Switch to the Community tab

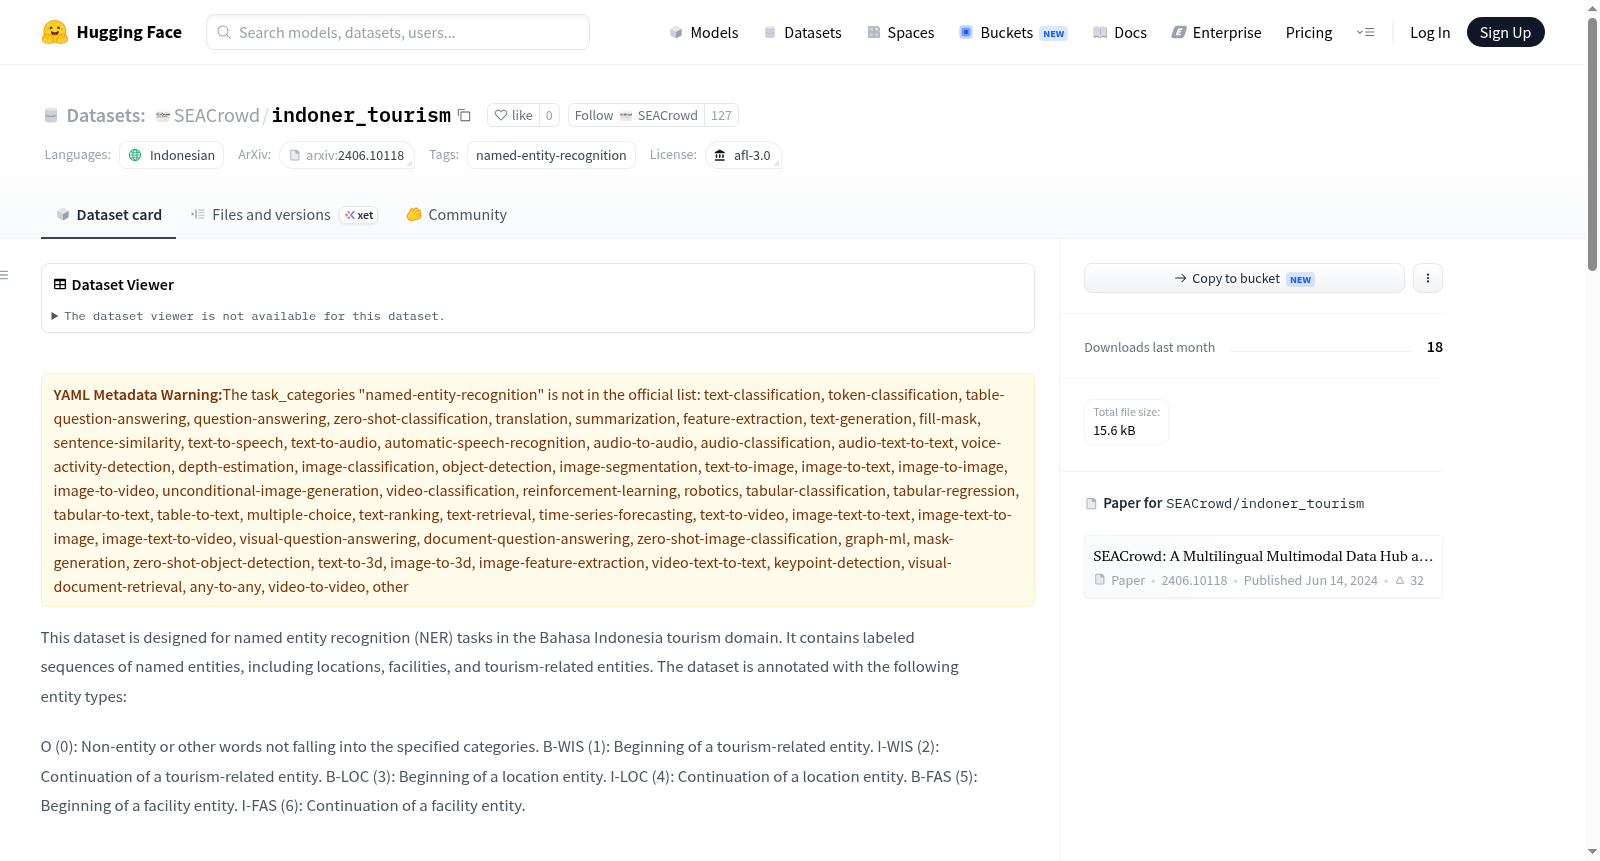(456, 215)
